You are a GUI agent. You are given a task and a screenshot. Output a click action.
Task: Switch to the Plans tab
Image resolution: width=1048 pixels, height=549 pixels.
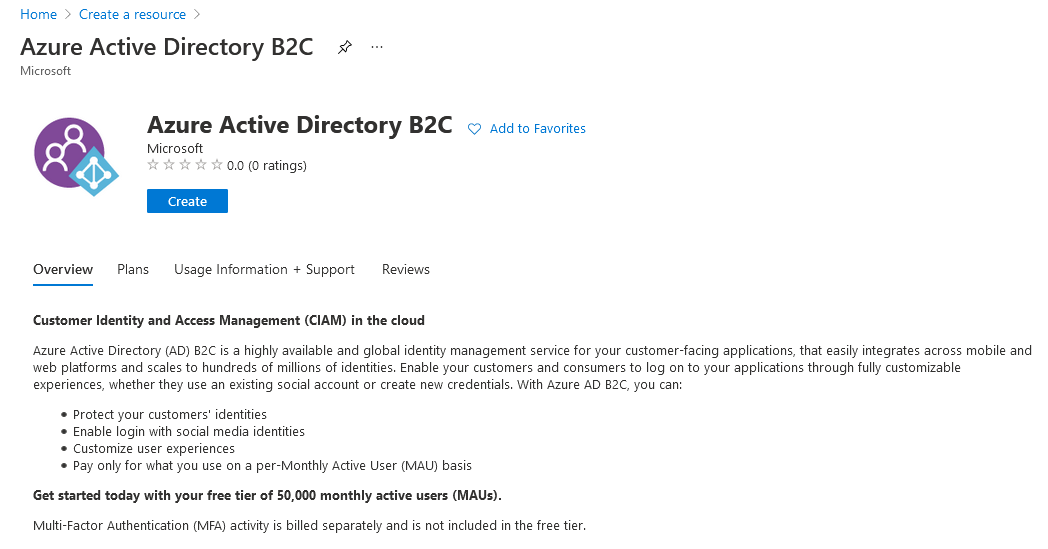133,269
